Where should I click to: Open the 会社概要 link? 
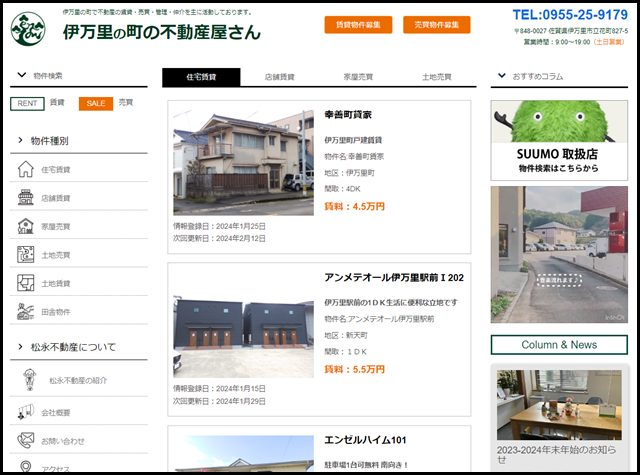tap(56, 413)
